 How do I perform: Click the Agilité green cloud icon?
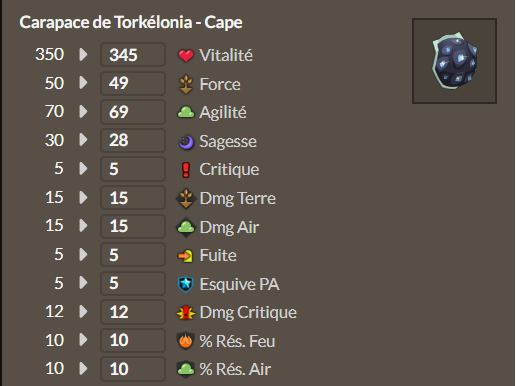click(186, 112)
